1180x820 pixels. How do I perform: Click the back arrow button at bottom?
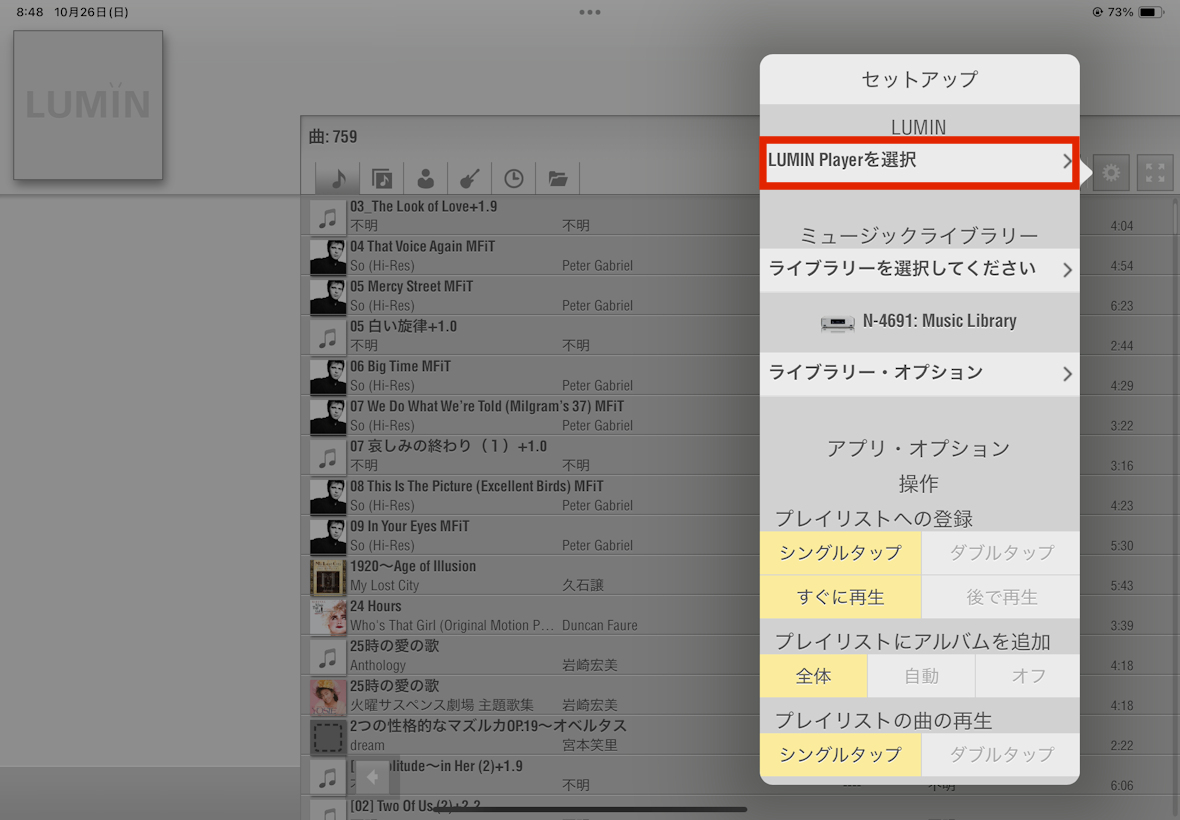(372, 777)
